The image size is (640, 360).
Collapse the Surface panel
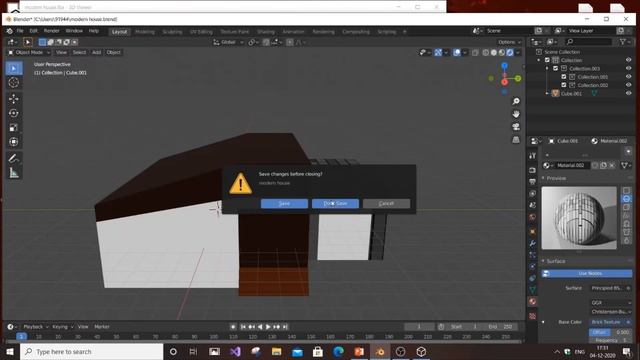click(543, 261)
